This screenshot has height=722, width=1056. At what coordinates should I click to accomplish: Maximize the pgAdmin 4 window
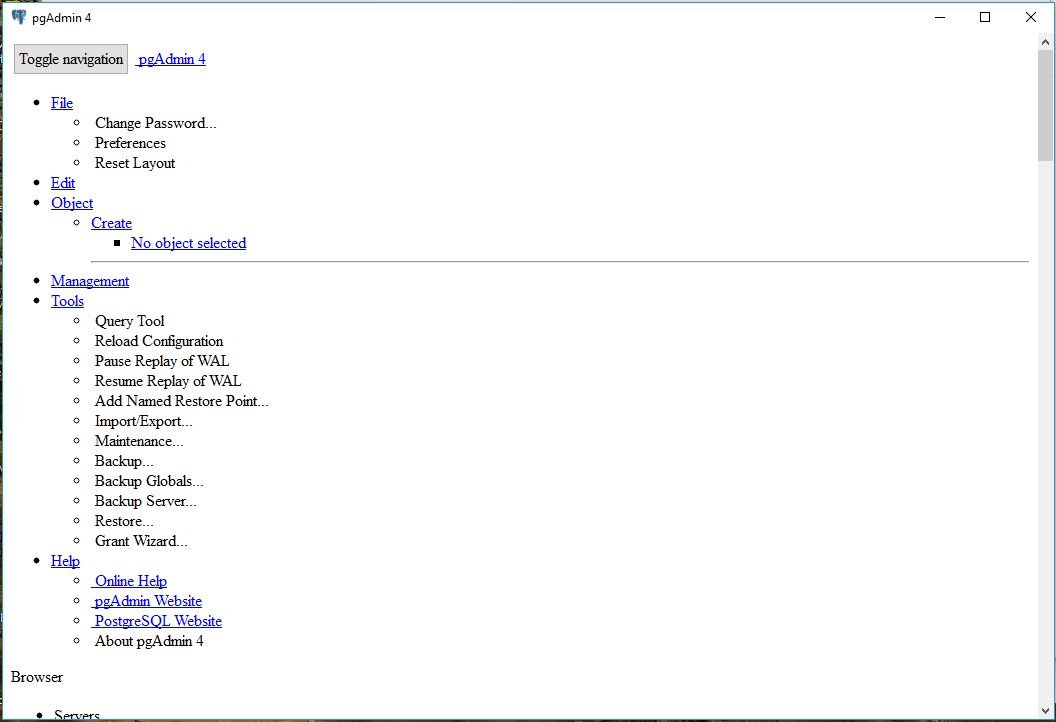coord(985,17)
